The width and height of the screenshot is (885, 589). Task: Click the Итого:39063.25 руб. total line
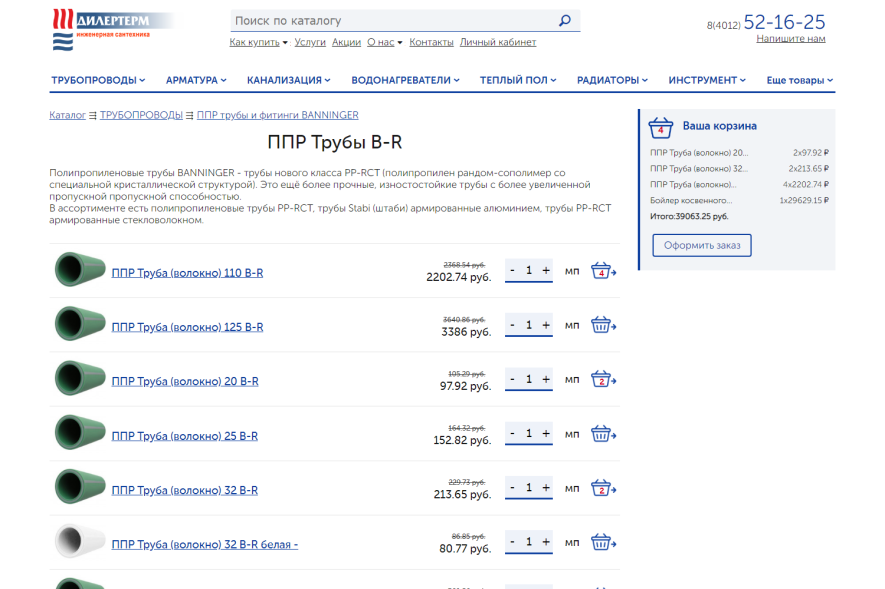[x=689, y=217]
